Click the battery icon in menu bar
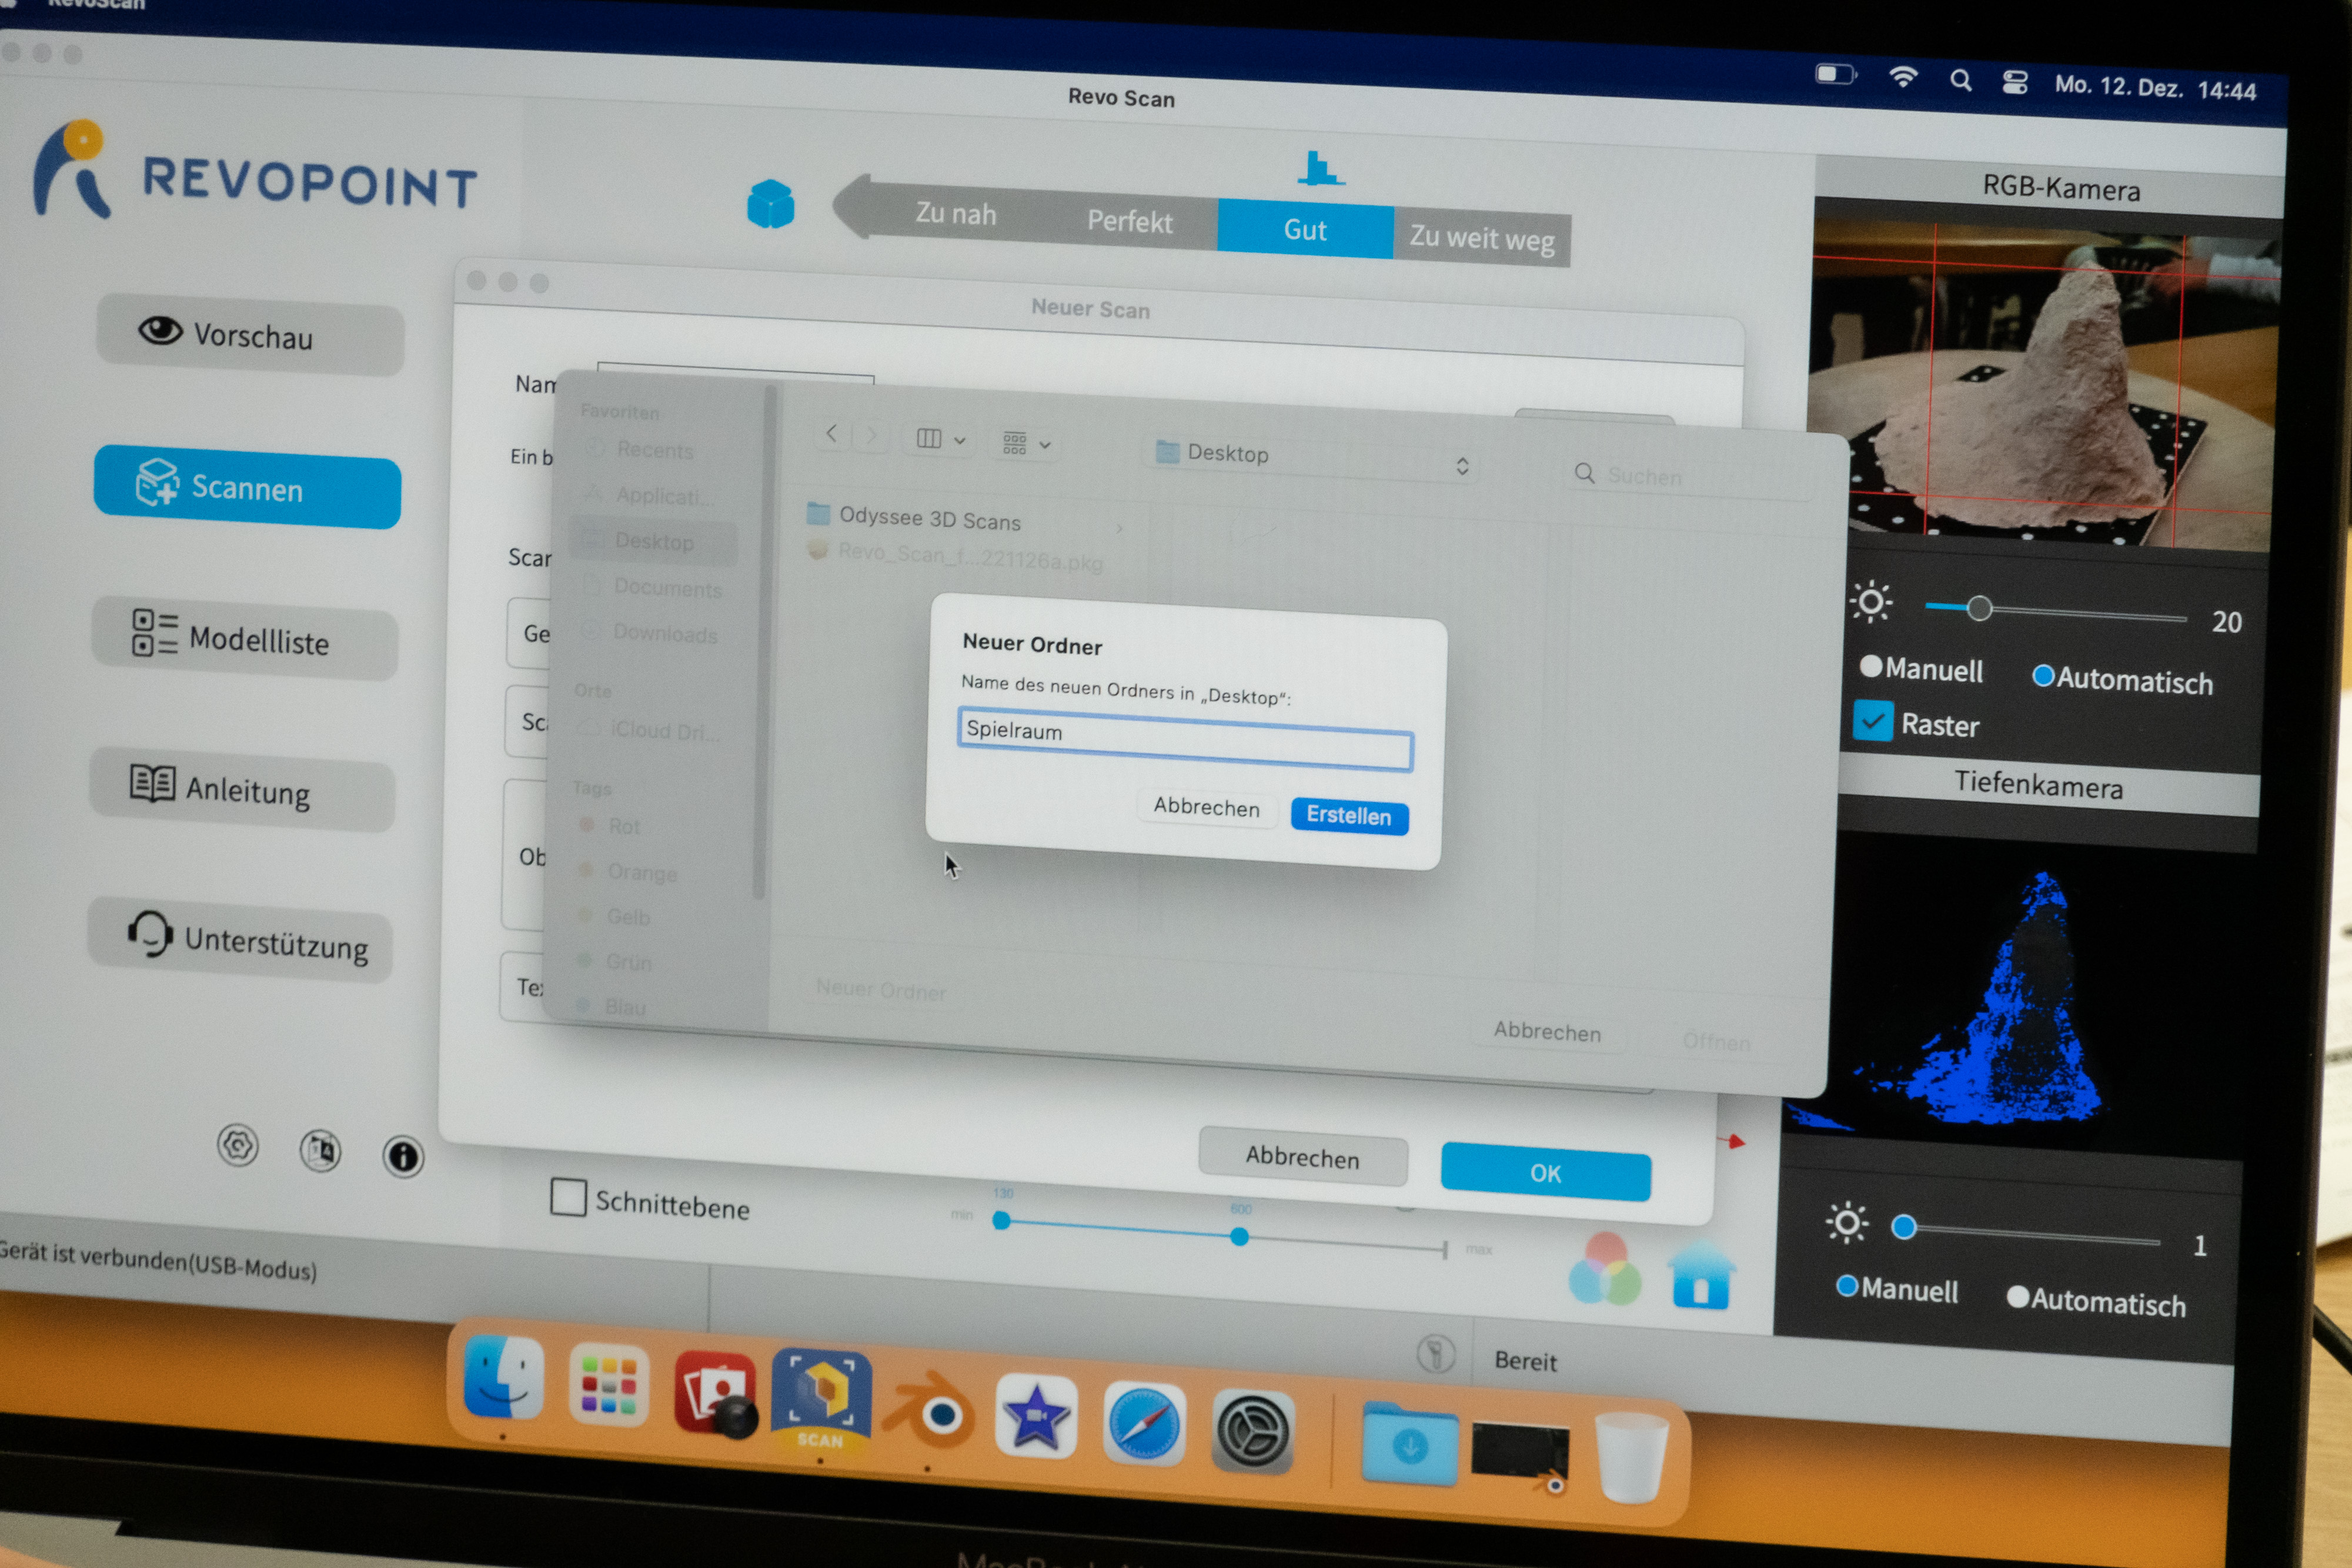The image size is (2352, 1568). pos(1836,74)
